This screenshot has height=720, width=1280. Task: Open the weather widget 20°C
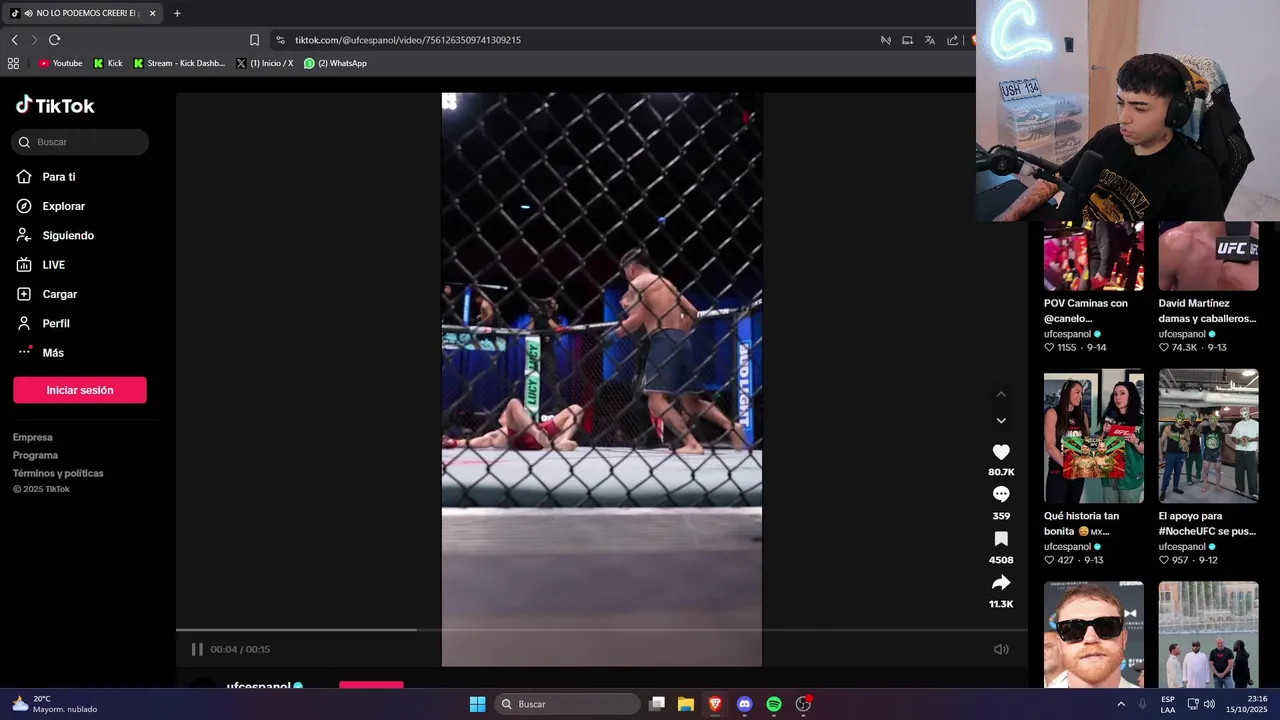pyautogui.click(x=55, y=704)
